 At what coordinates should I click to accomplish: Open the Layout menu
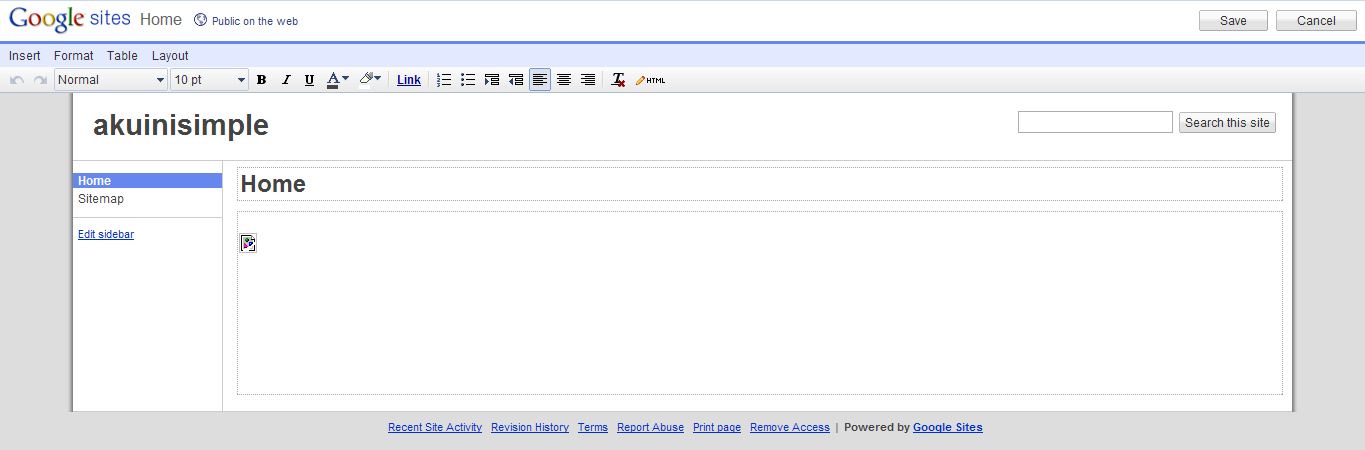coord(170,56)
